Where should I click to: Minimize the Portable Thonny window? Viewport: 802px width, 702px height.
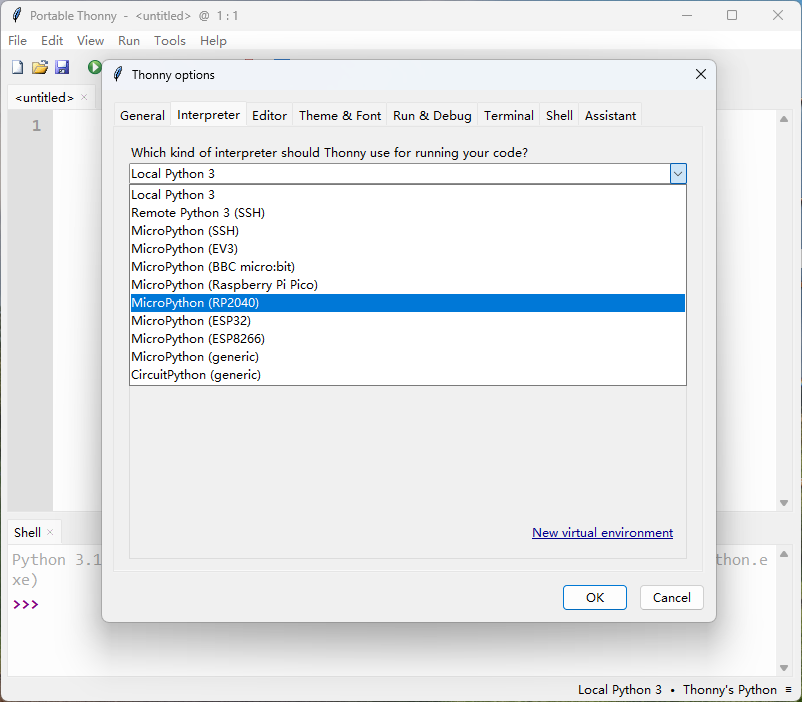687,15
